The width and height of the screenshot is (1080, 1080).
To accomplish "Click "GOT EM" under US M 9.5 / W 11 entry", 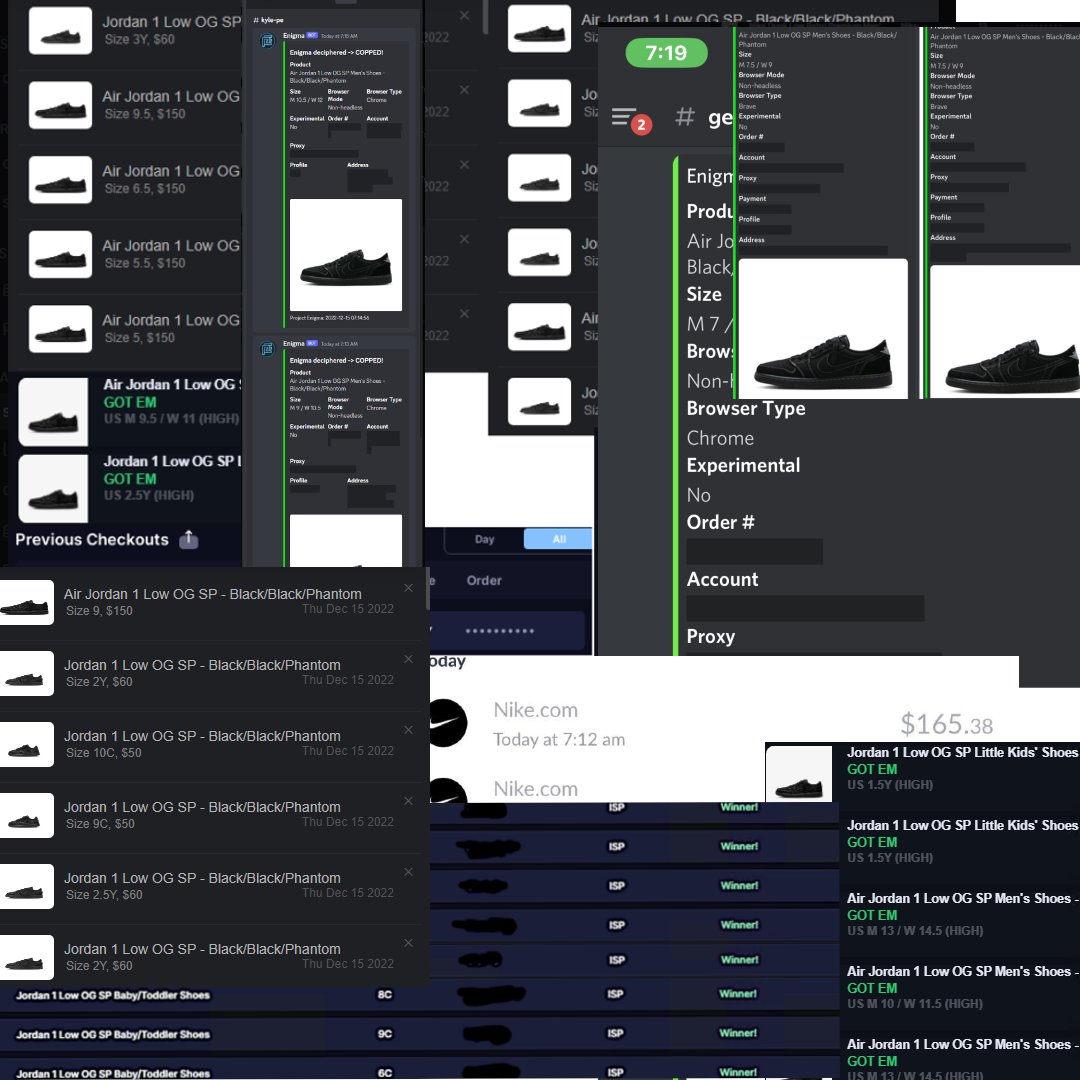I will point(129,402).
